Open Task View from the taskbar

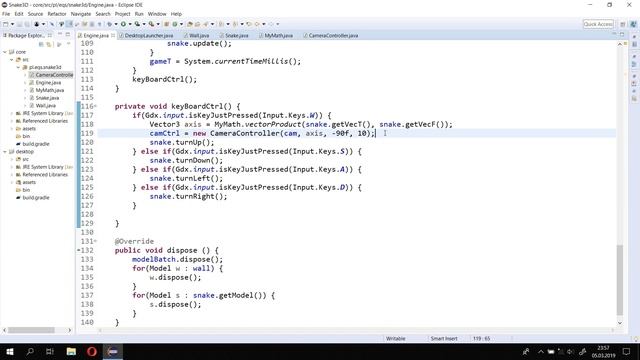tap(50, 351)
